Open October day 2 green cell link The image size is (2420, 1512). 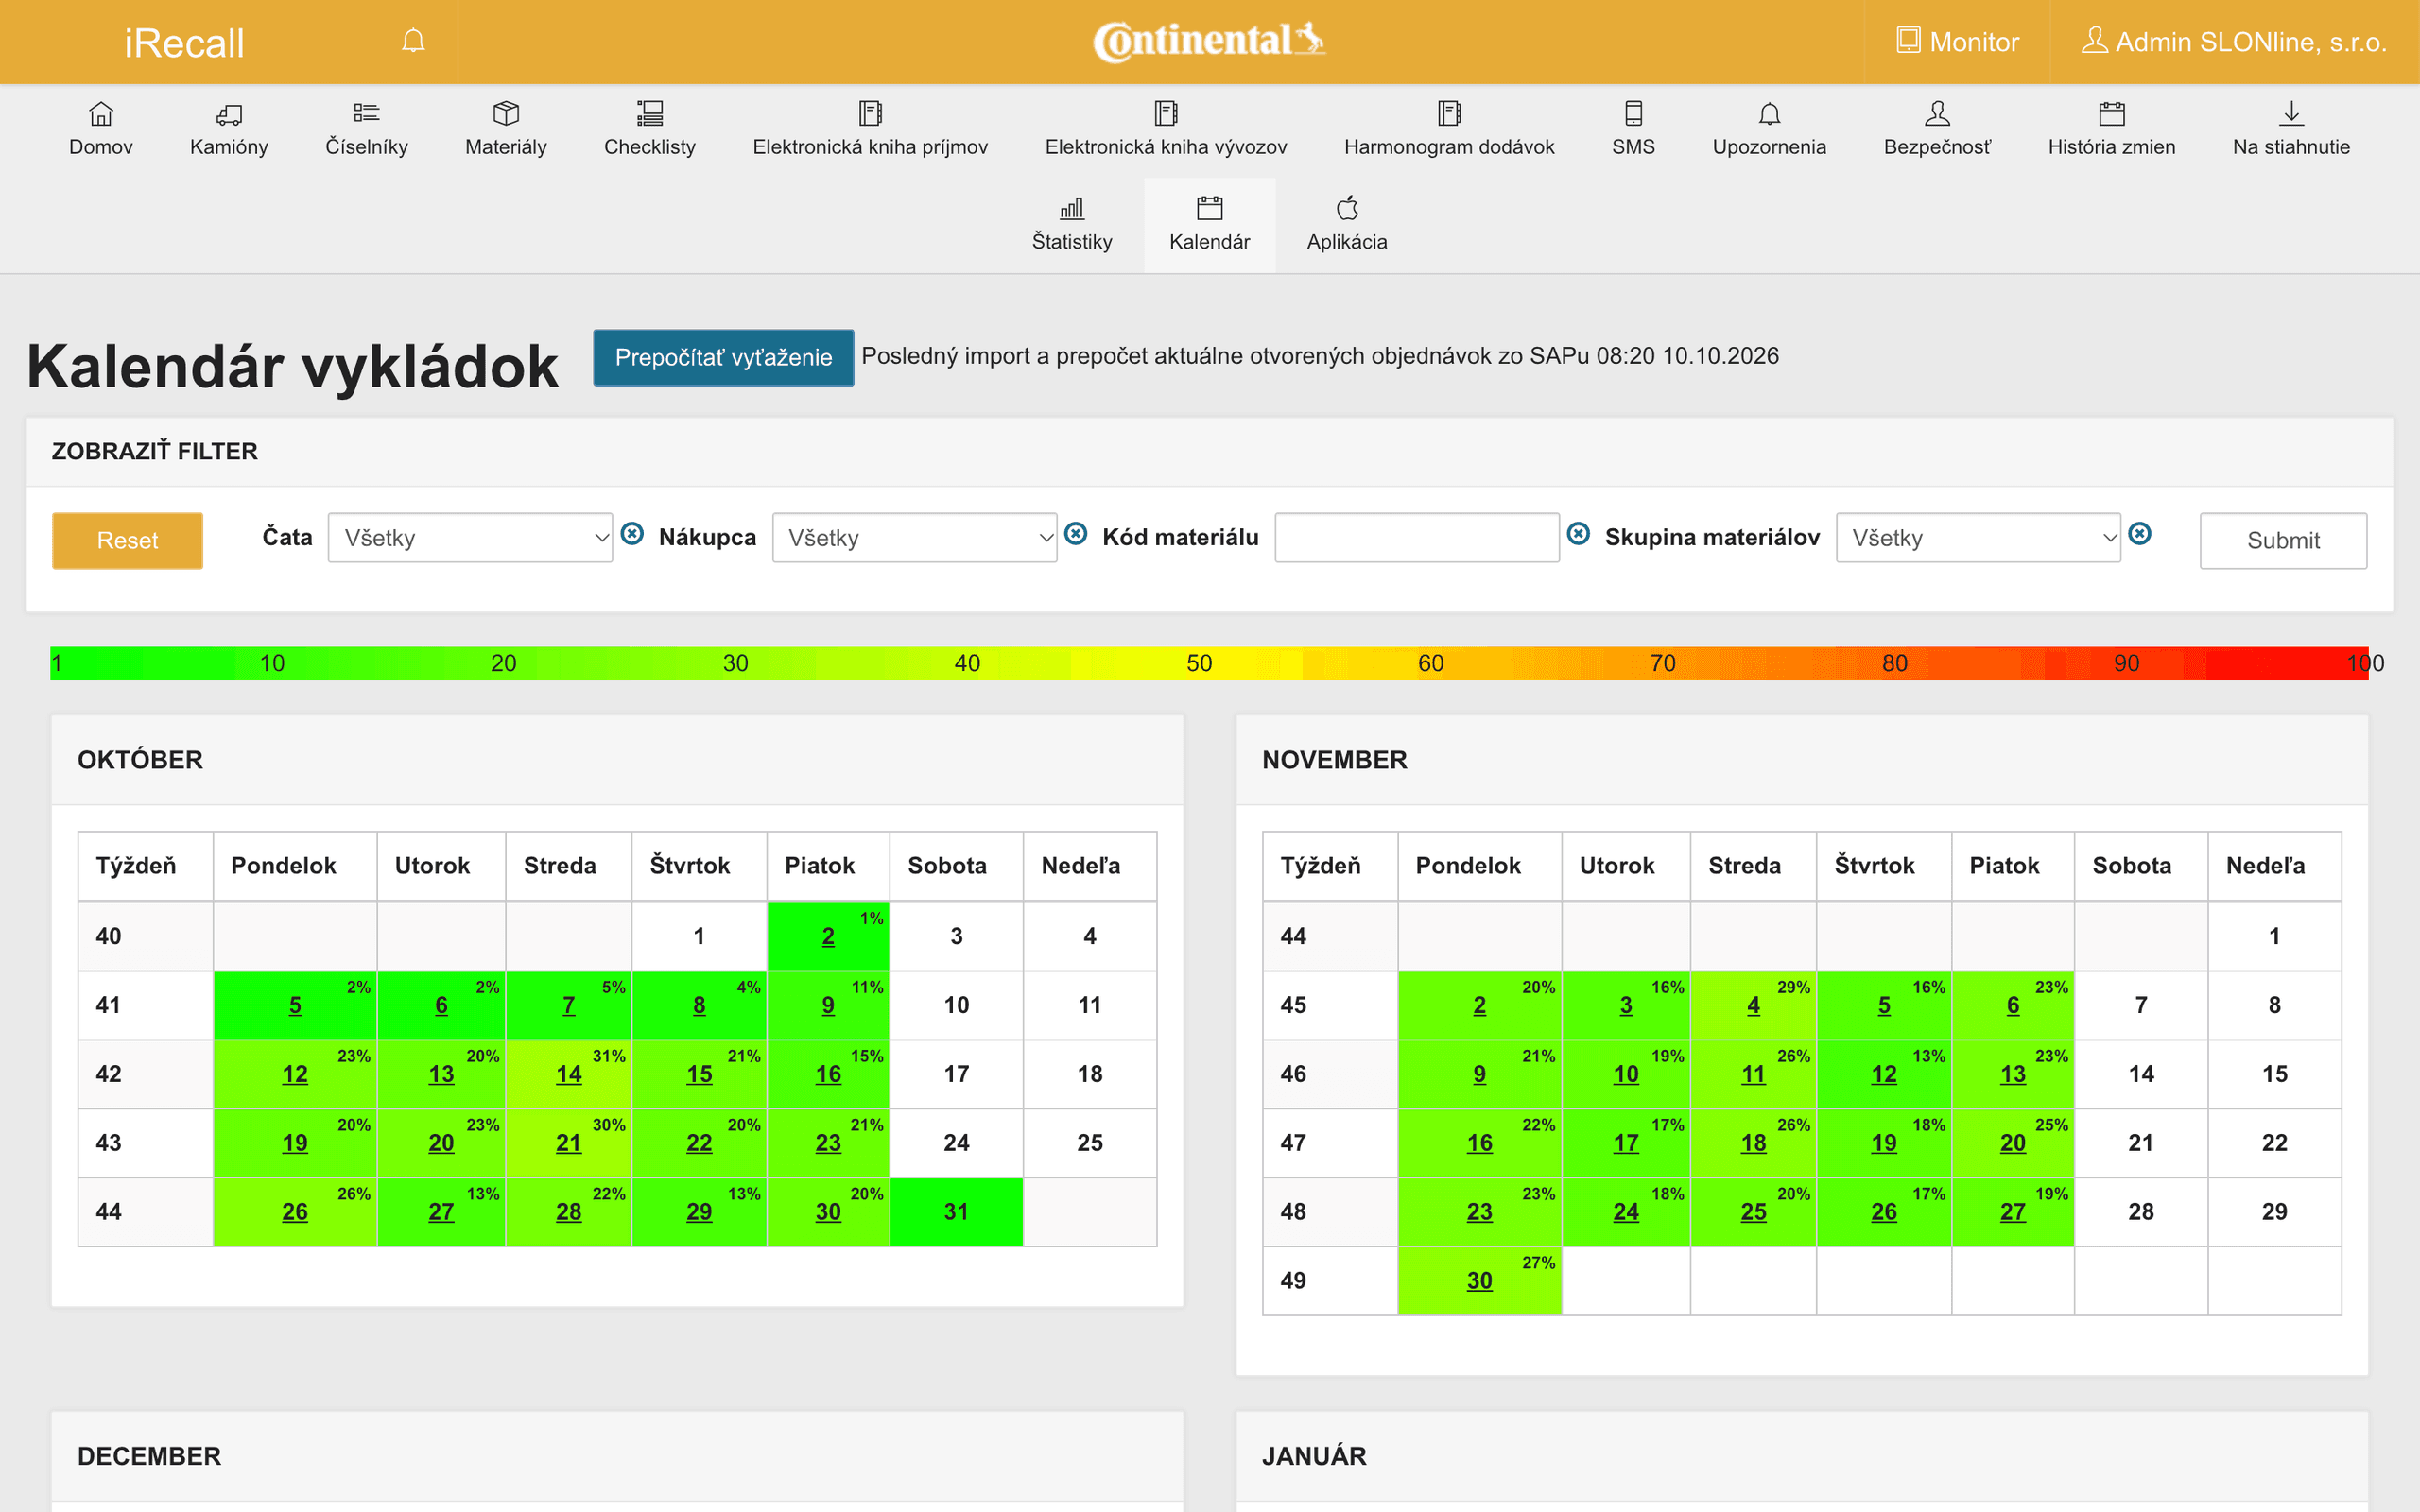(x=828, y=936)
